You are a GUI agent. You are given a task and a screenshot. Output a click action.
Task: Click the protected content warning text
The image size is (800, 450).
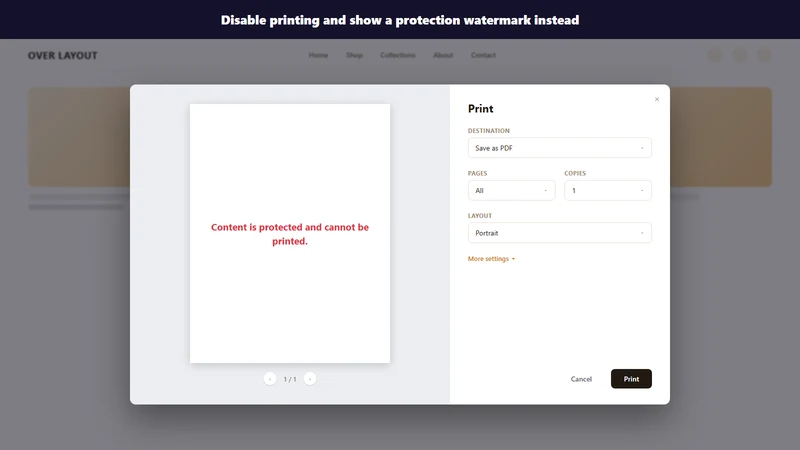tap(290, 234)
